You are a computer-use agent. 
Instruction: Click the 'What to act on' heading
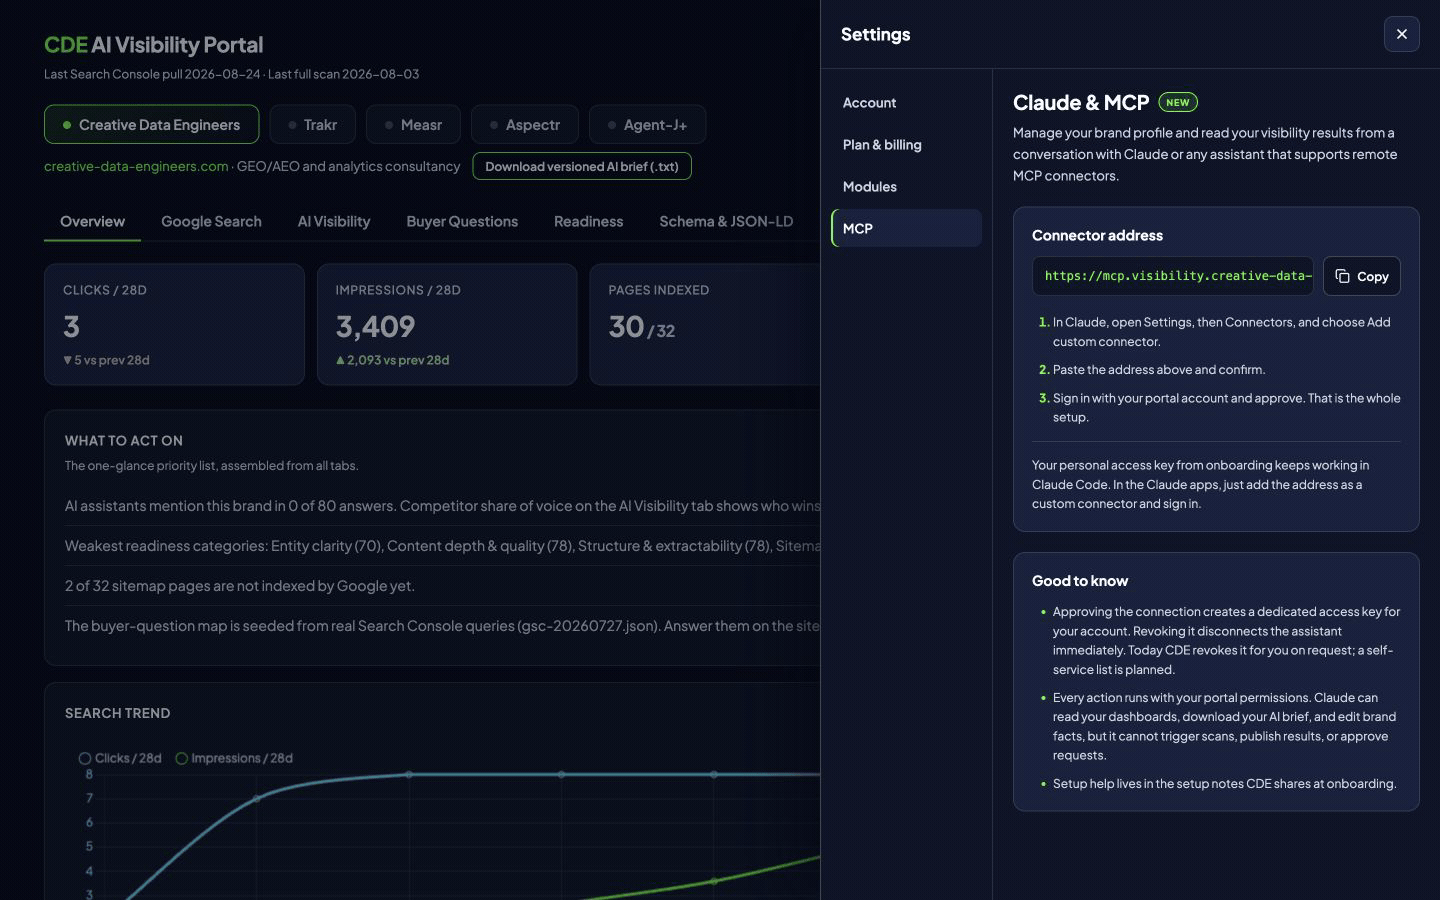[124, 441]
